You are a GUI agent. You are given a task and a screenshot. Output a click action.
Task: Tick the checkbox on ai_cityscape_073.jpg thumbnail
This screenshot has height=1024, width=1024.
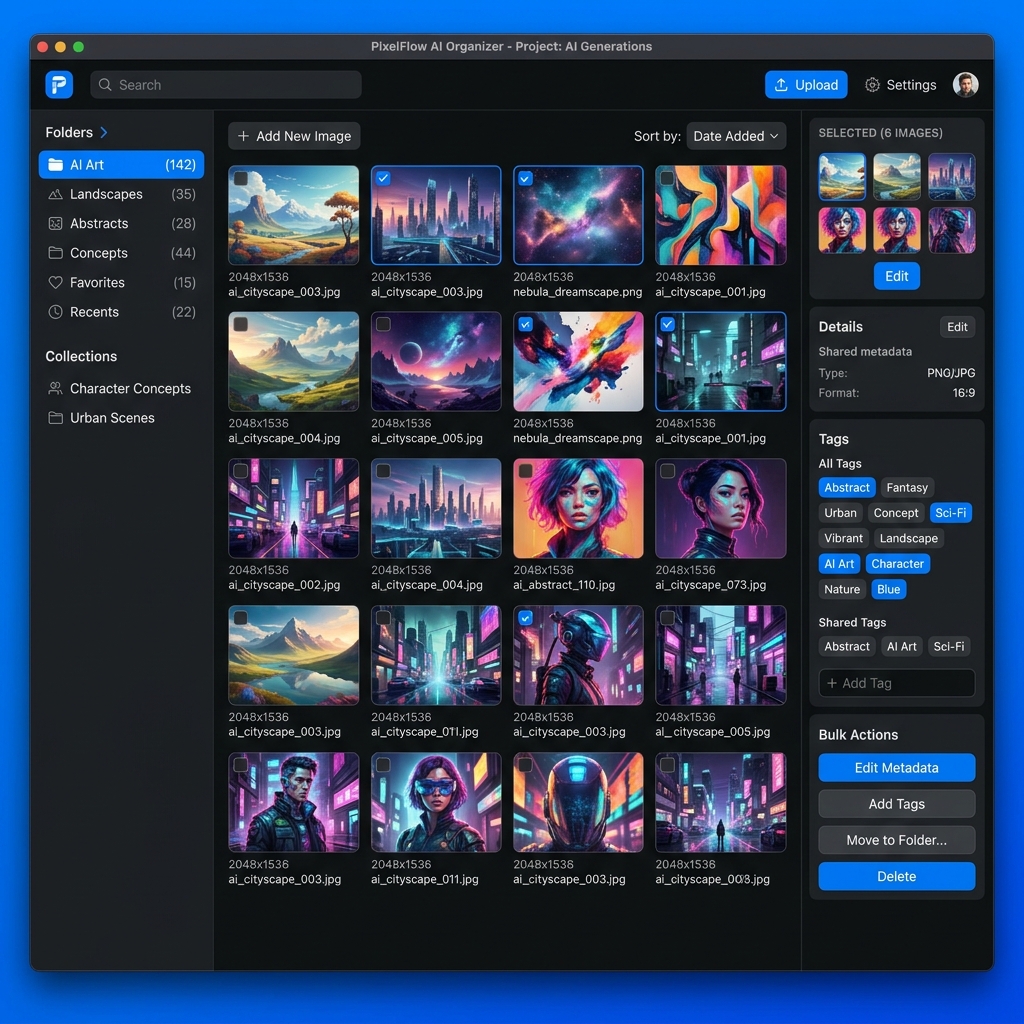667,470
